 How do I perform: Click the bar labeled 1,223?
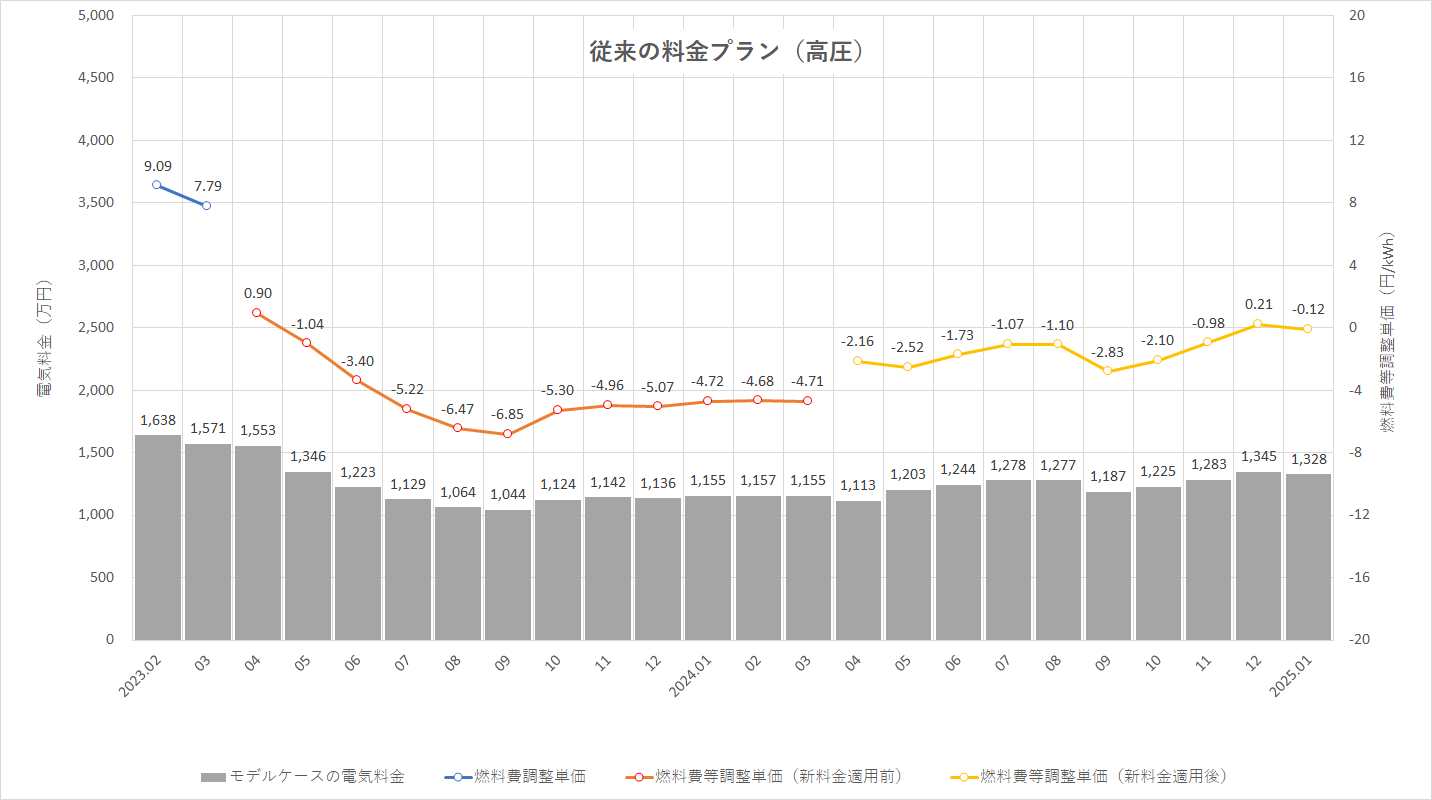[x=358, y=563]
